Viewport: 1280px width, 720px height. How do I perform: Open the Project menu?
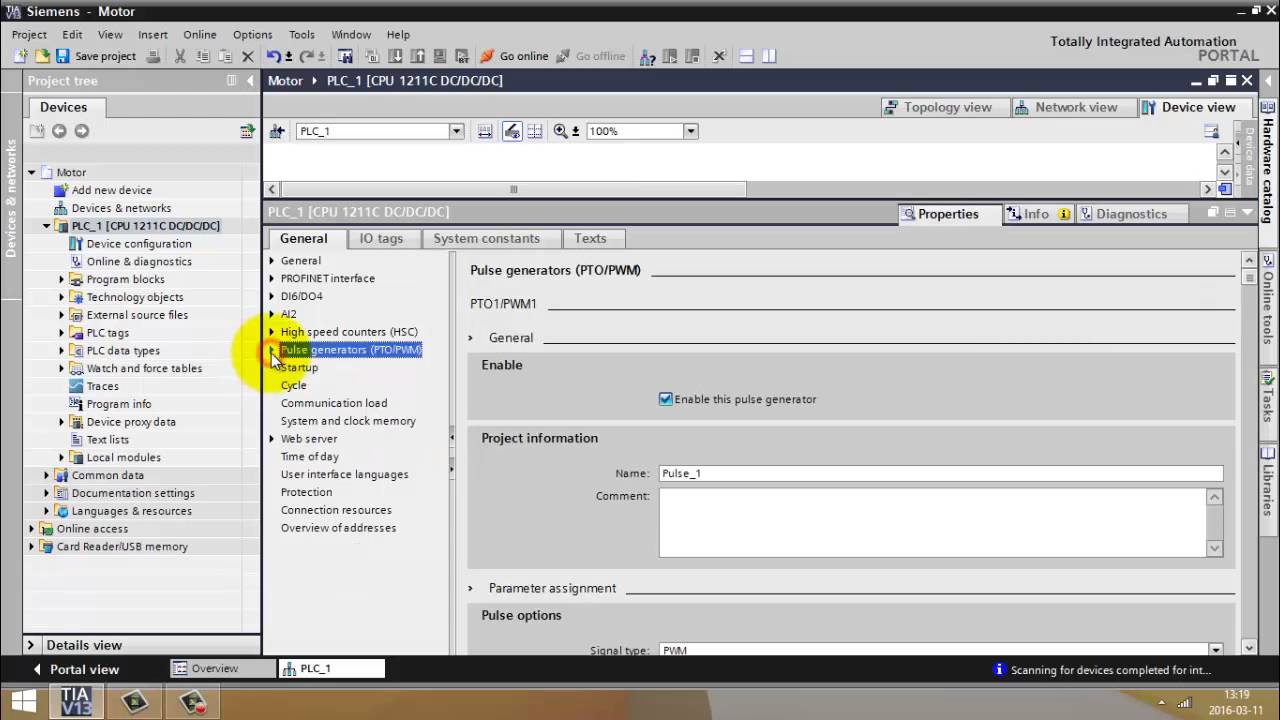coord(29,34)
